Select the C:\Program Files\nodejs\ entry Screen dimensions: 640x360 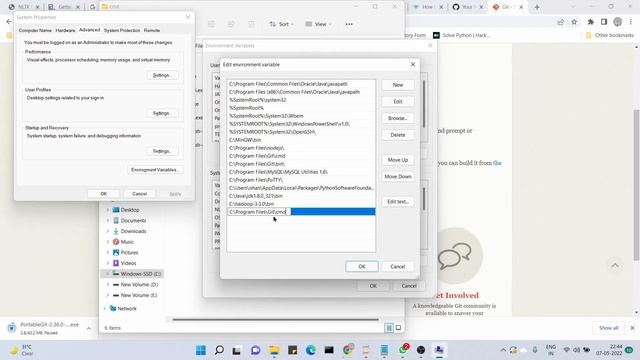click(301, 148)
